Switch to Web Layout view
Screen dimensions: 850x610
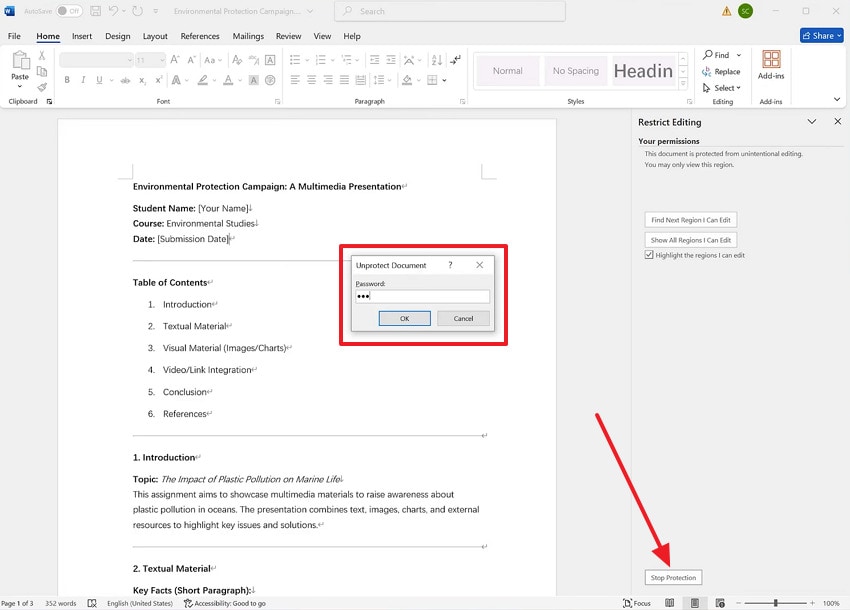pos(720,603)
